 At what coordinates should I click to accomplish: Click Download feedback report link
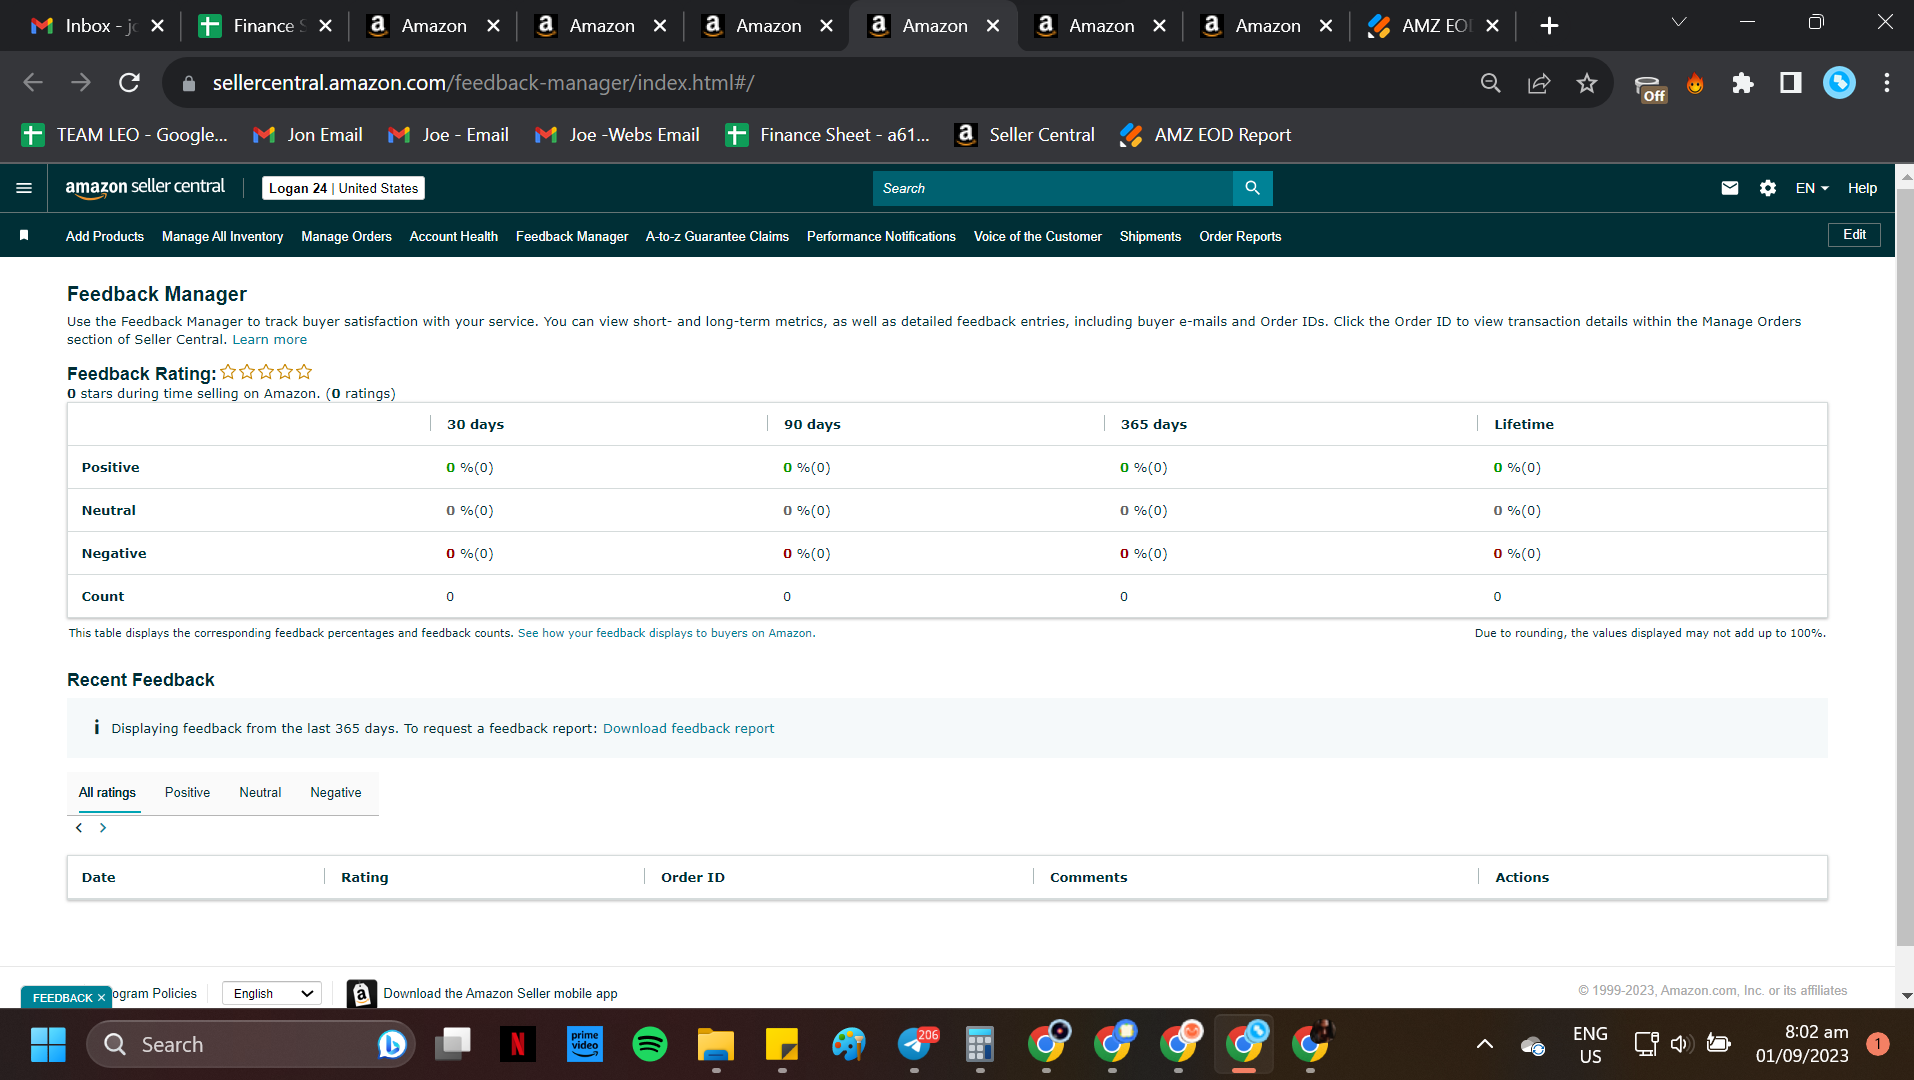[688, 728]
